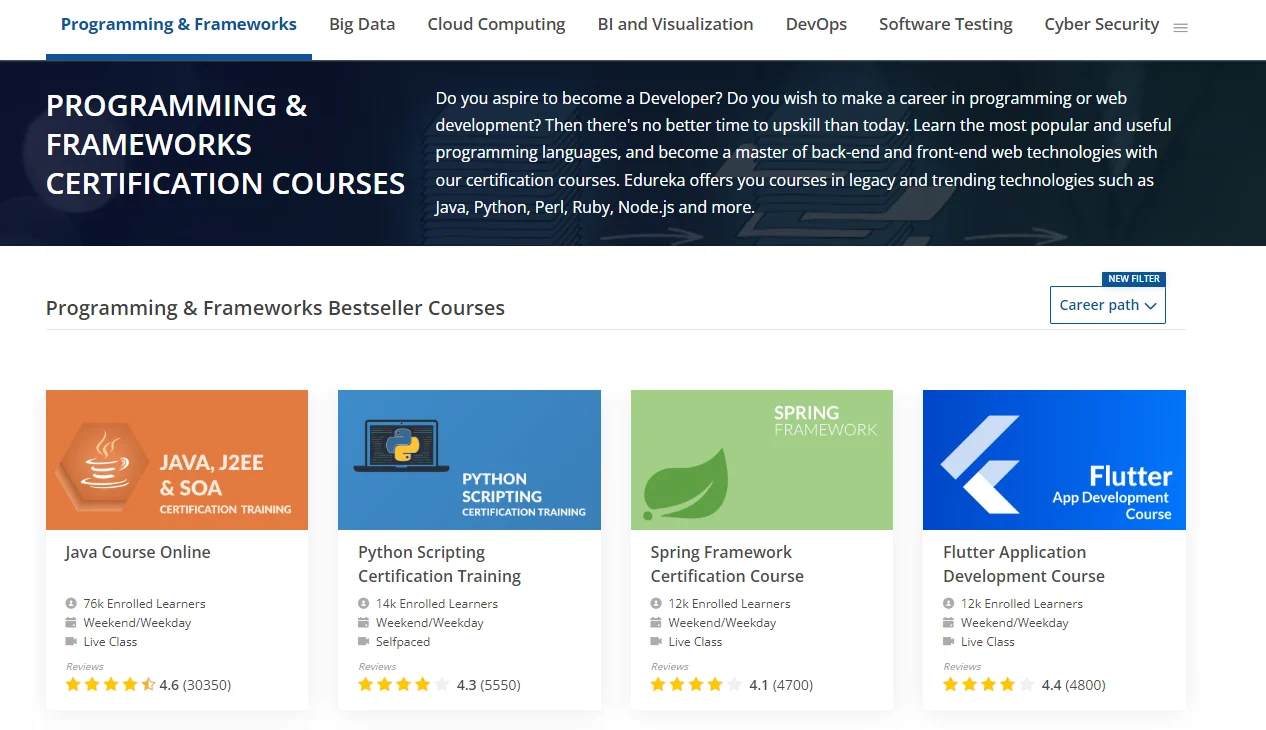Click the Python Scripting course thumbnail
Viewport: 1266px width, 730px height.
(469, 460)
